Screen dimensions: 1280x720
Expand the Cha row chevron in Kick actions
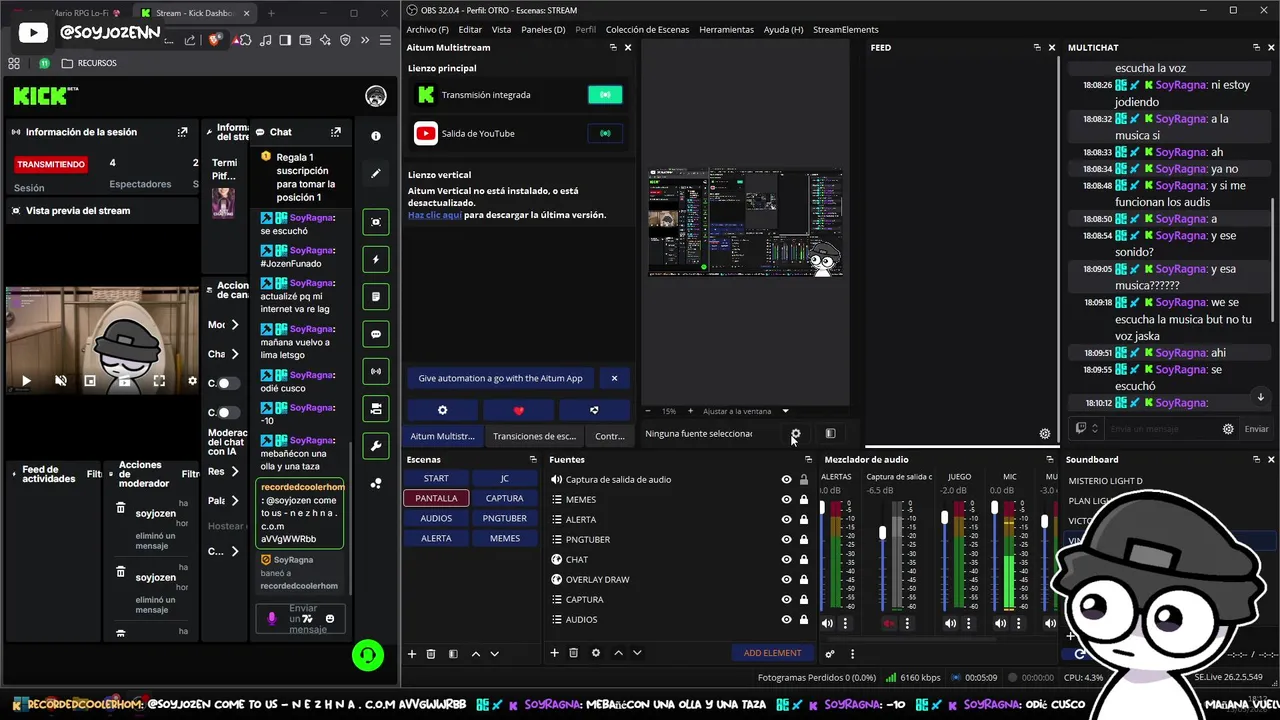tap(235, 354)
